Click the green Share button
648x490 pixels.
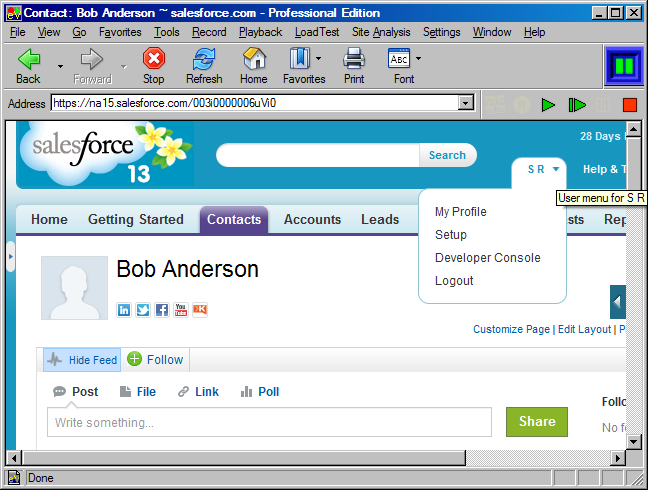click(x=537, y=422)
